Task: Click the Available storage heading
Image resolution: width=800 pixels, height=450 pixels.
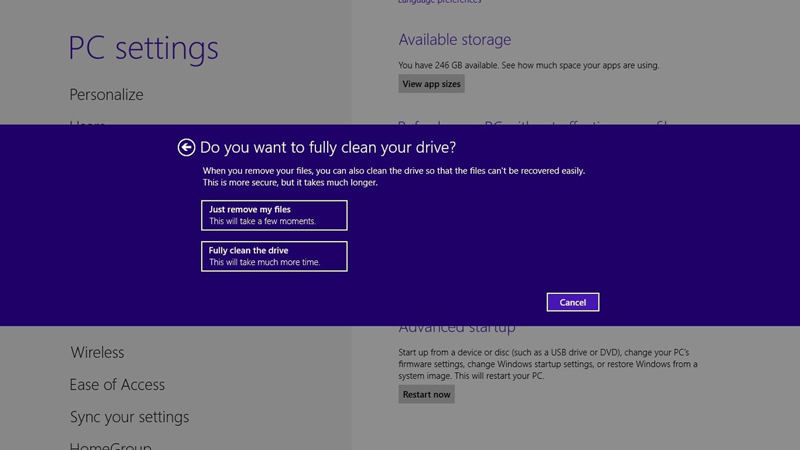Action: [454, 40]
